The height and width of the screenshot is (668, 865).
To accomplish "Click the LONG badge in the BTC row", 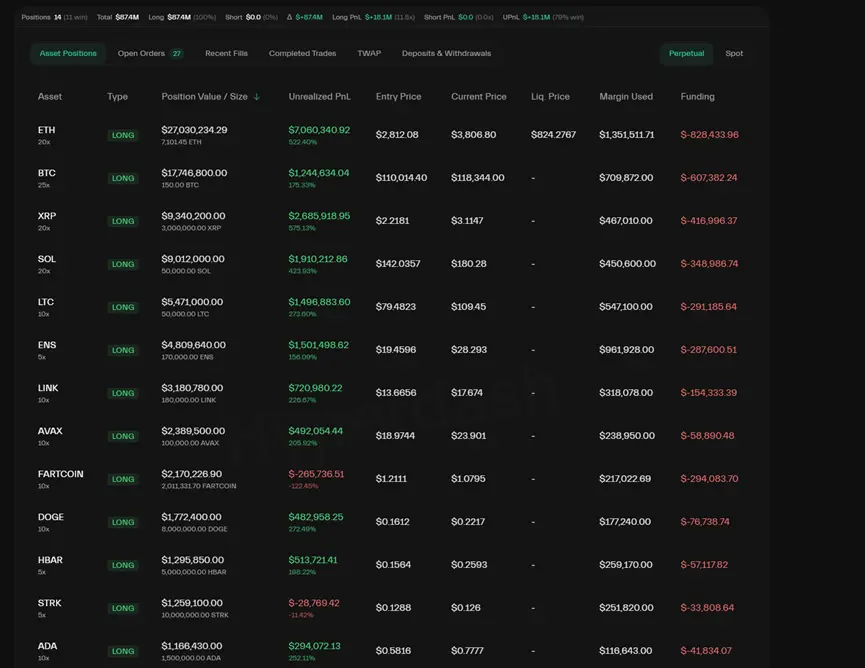I will pyautogui.click(x=123, y=178).
